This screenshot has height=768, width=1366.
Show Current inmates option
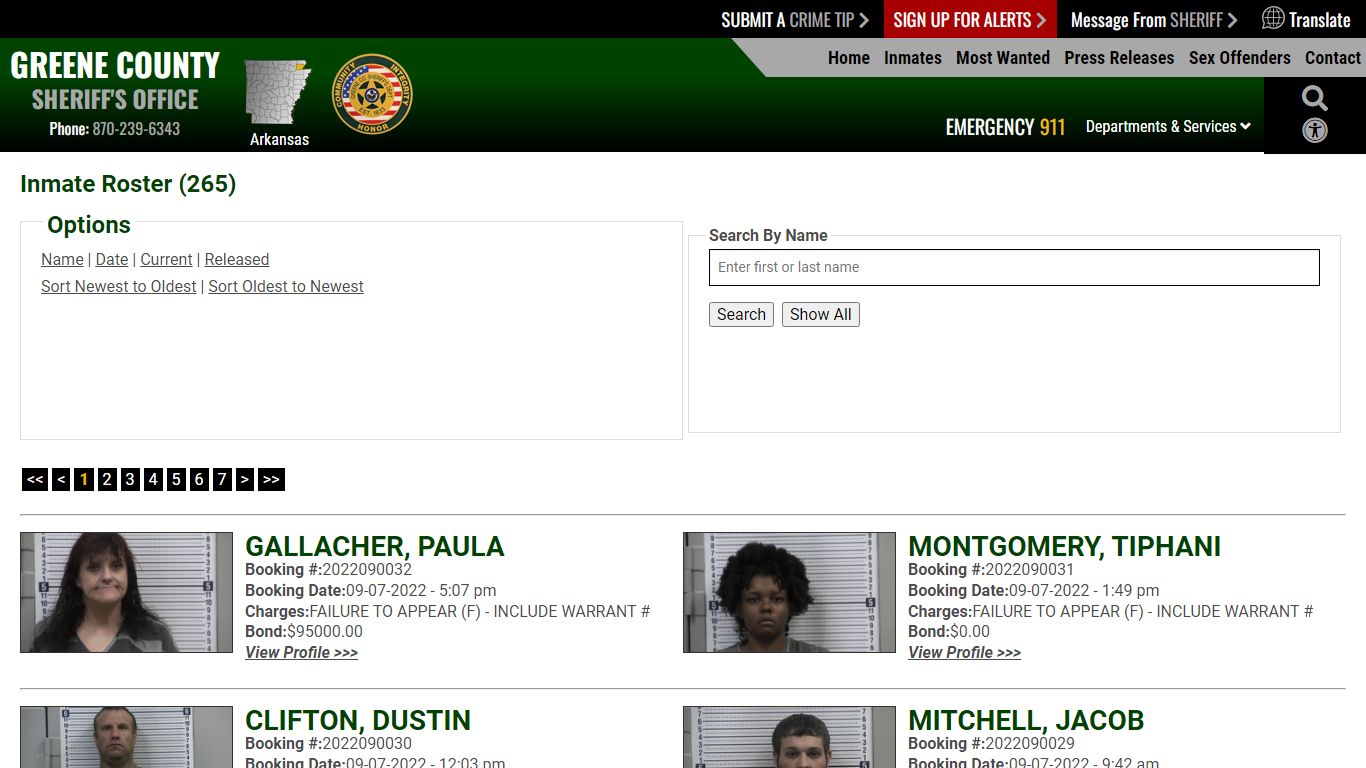click(x=166, y=259)
